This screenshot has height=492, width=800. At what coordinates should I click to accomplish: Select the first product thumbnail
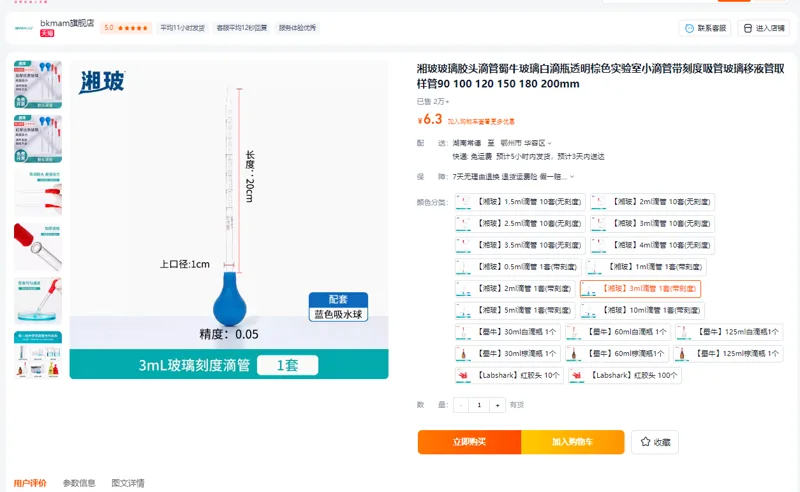pos(38,85)
